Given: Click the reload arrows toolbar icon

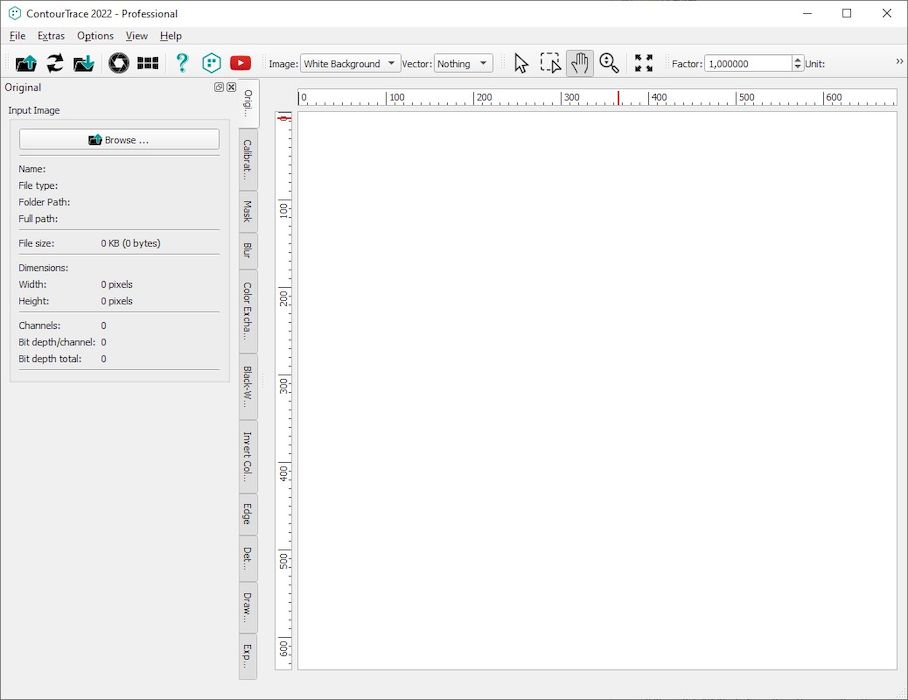Looking at the screenshot, I should pos(55,63).
